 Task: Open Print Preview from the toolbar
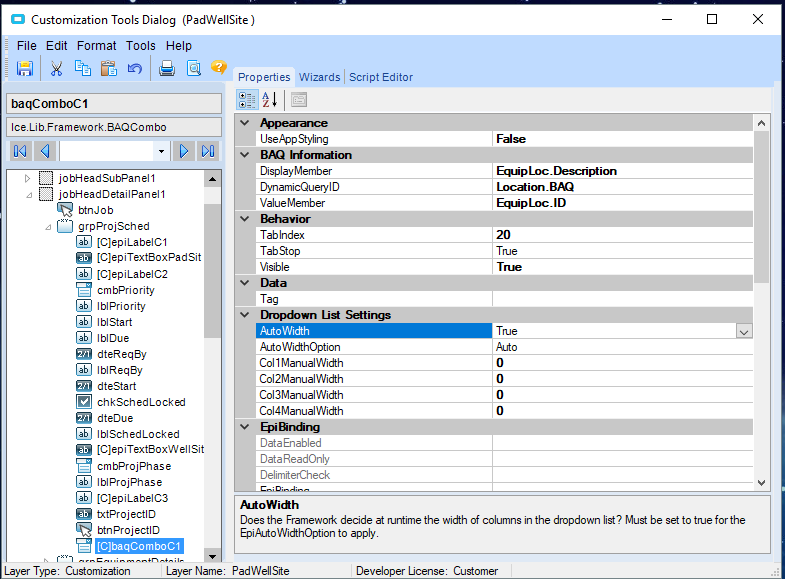pos(193,68)
